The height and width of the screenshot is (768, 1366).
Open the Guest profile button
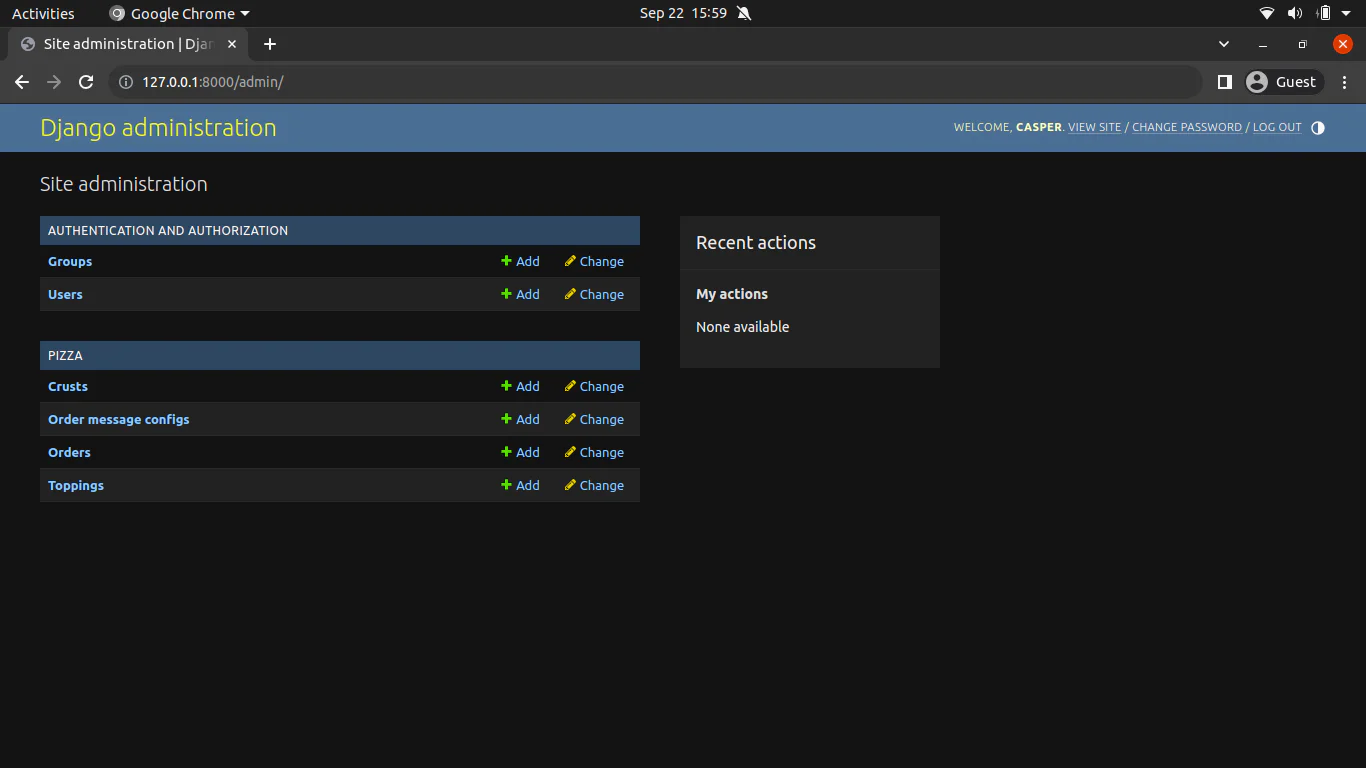point(1284,82)
